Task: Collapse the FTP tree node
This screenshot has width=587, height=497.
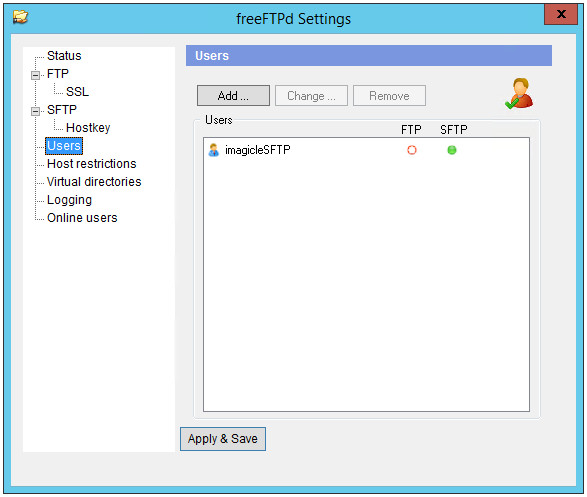Action: point(36,75)
